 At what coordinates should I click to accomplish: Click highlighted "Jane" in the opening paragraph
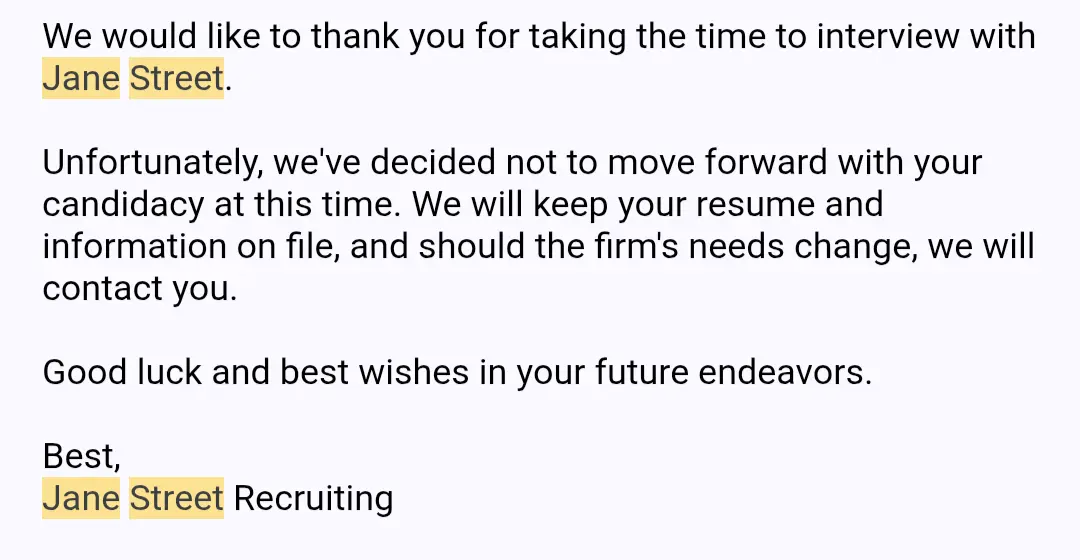tap(81, 78)
